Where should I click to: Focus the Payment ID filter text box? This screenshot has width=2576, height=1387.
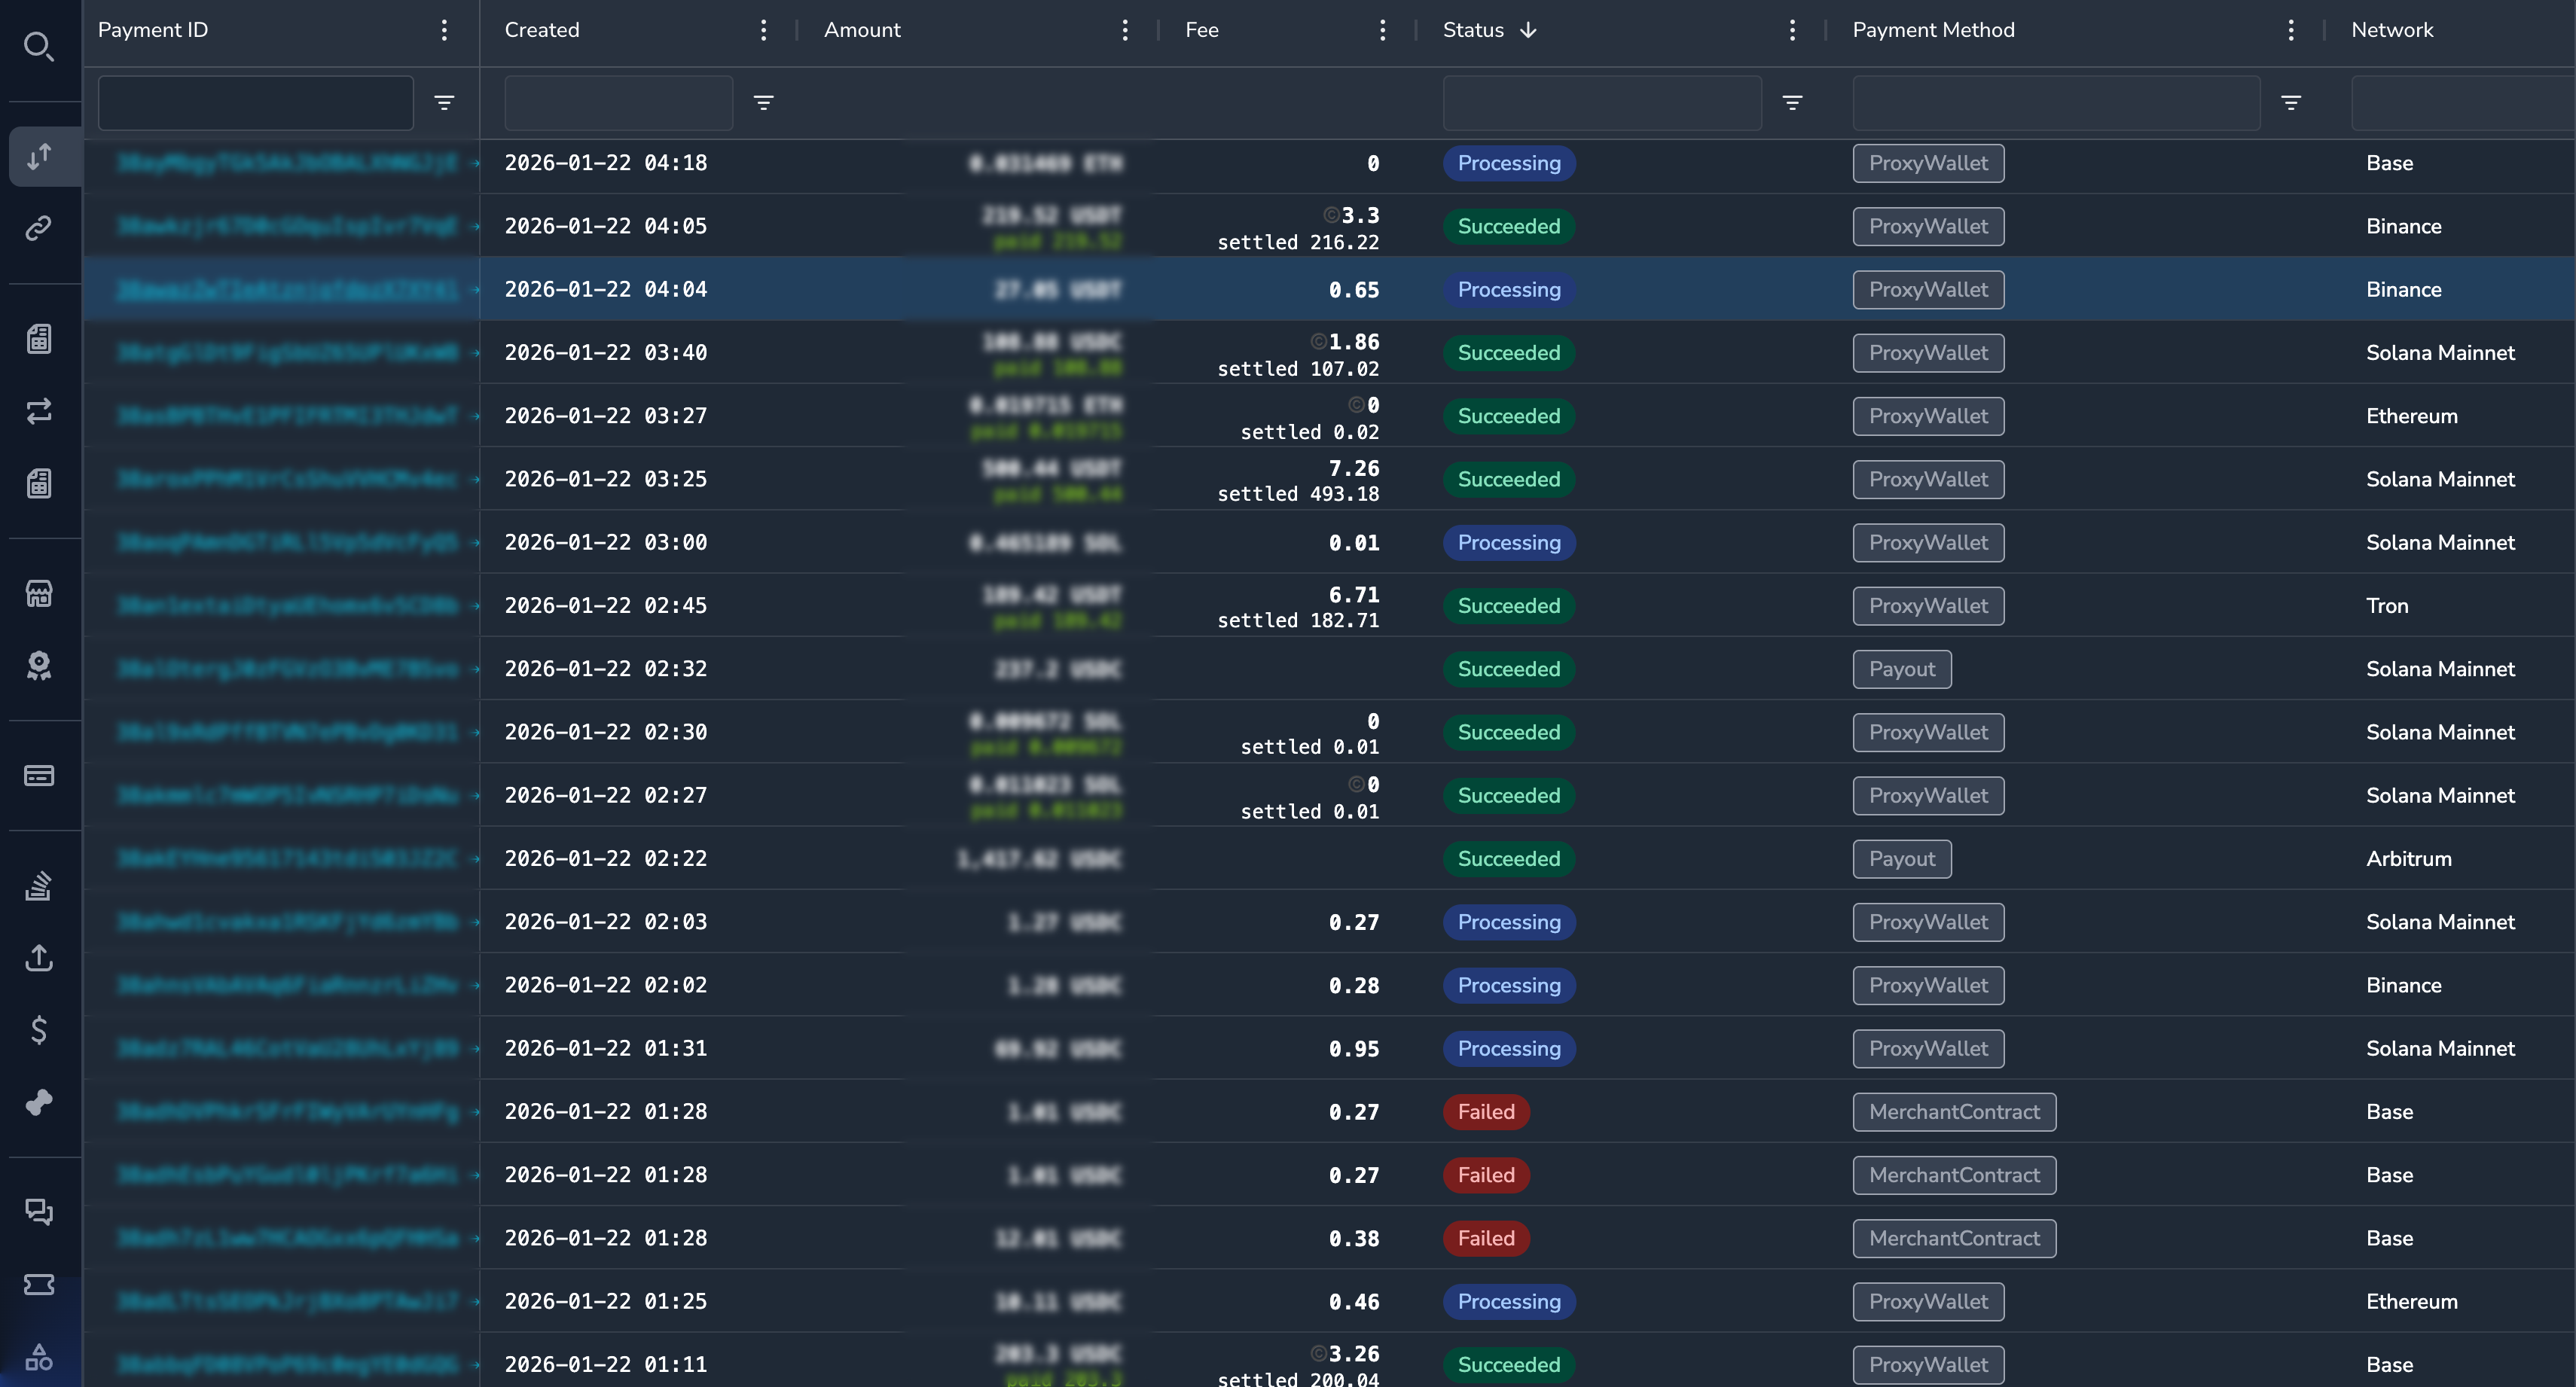click(256, 102)
